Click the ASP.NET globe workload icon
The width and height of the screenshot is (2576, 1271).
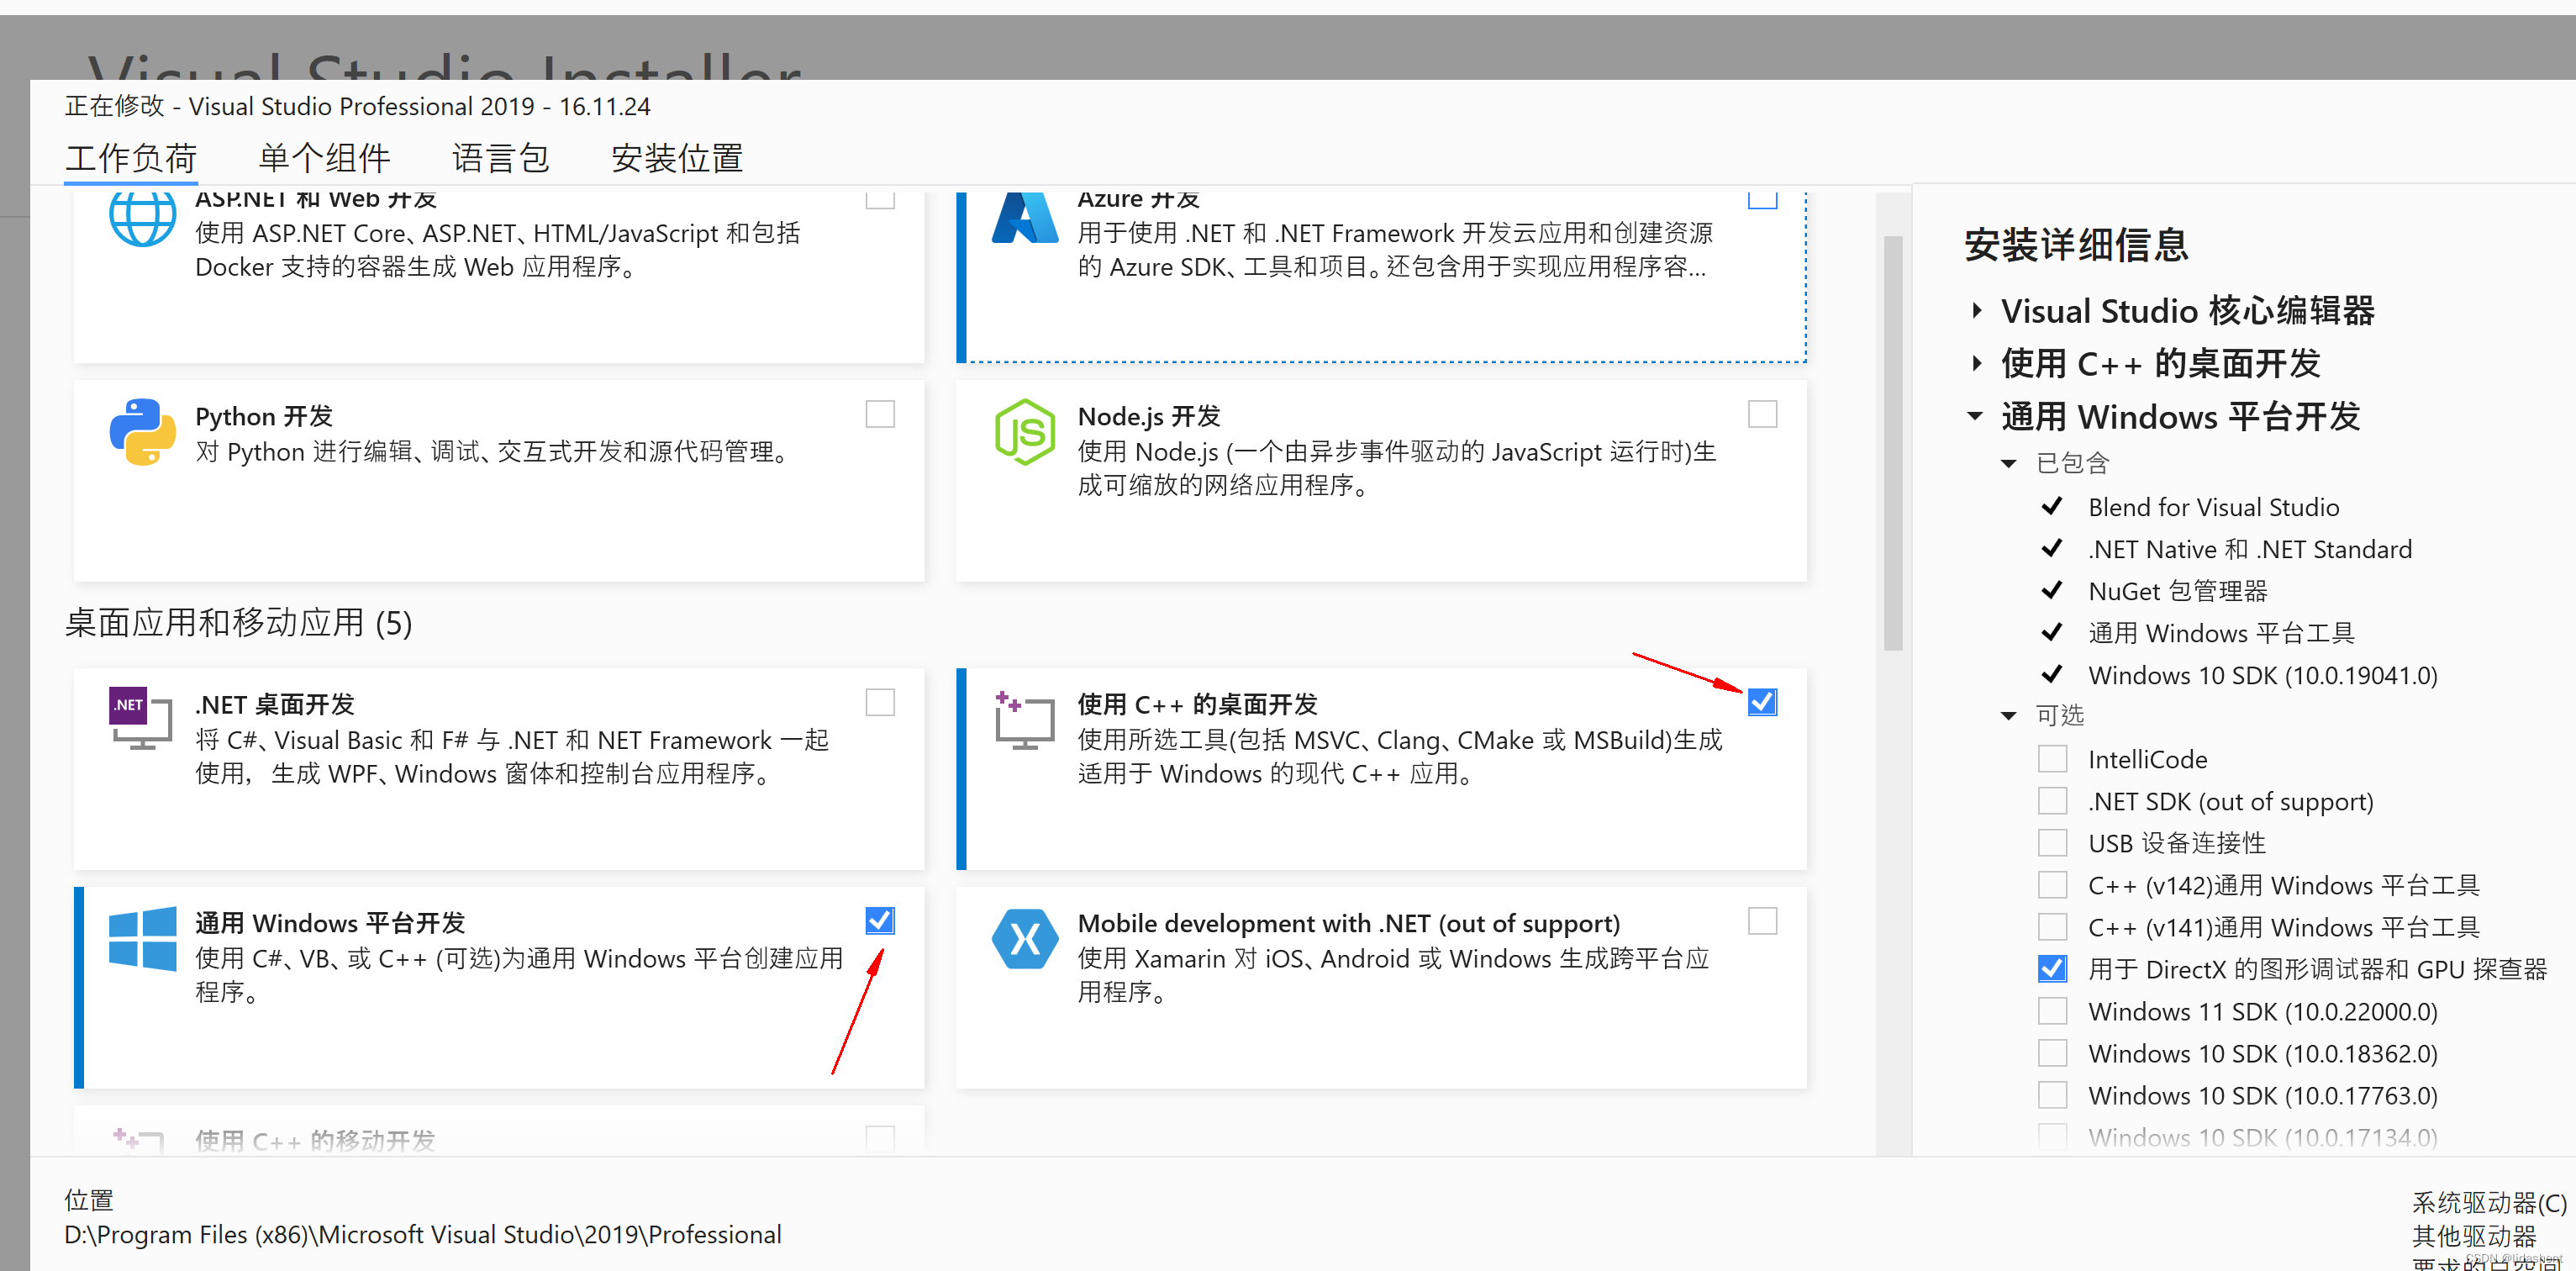142,220
